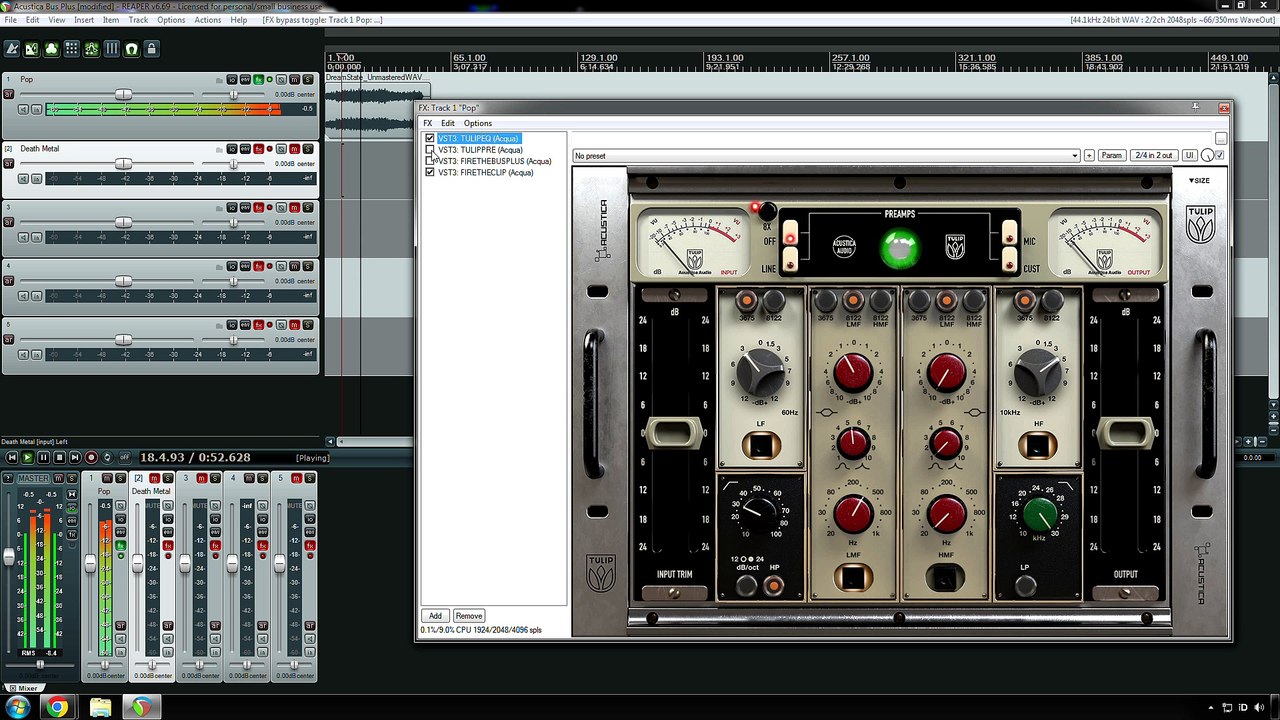Open Options menu in FX window

(478, 123)
